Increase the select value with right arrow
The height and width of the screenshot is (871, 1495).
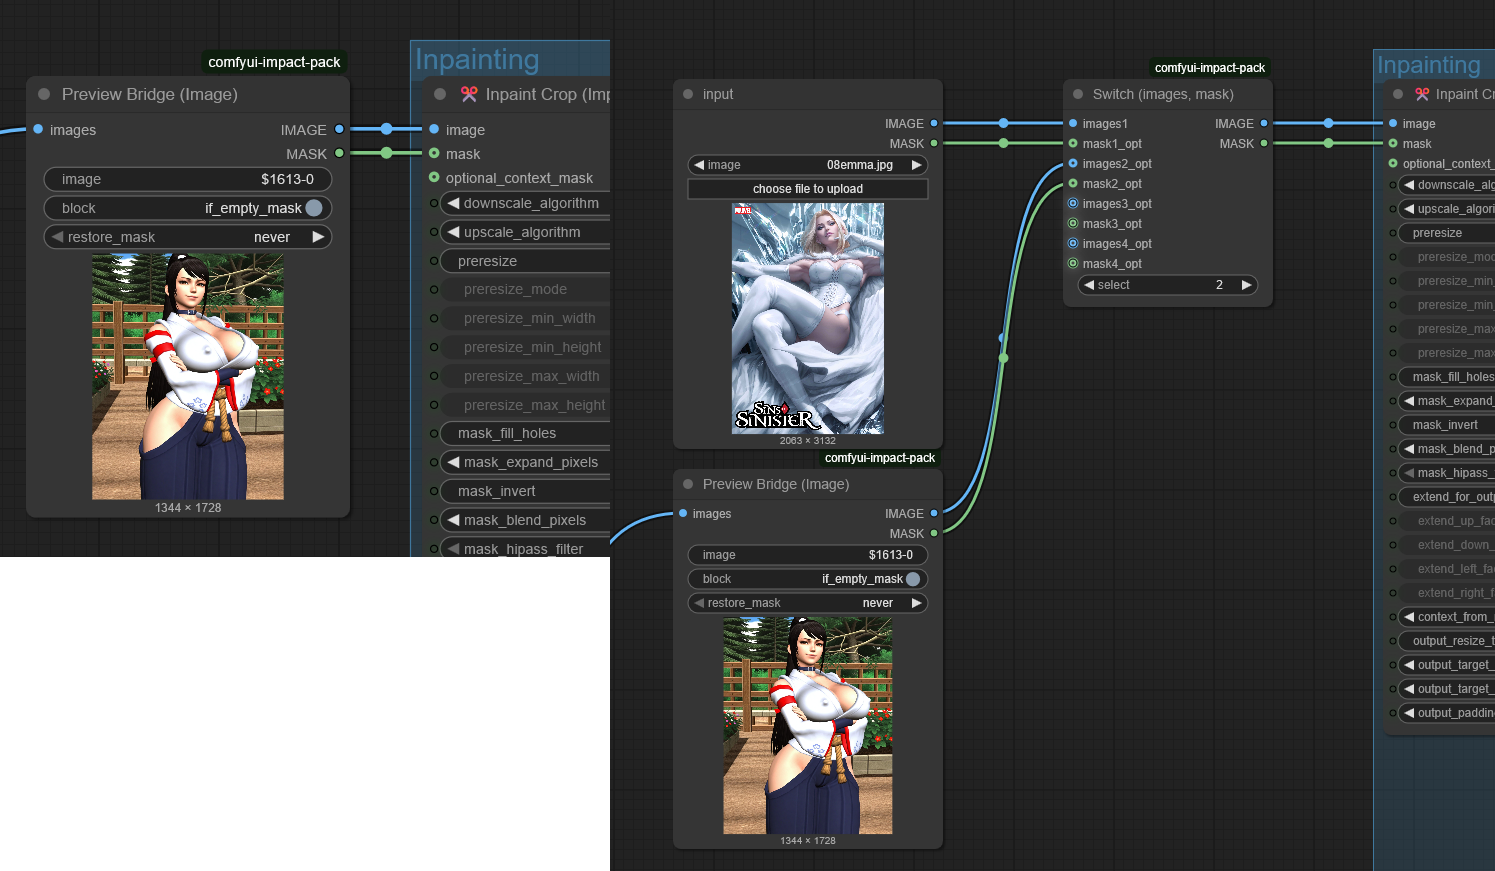point(1246,285)
